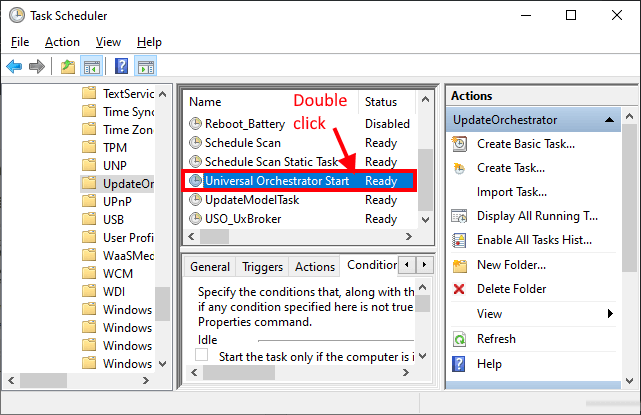Click the tab scroll left arrow
The image size is (641, 415).
click(x=406, y=265)
